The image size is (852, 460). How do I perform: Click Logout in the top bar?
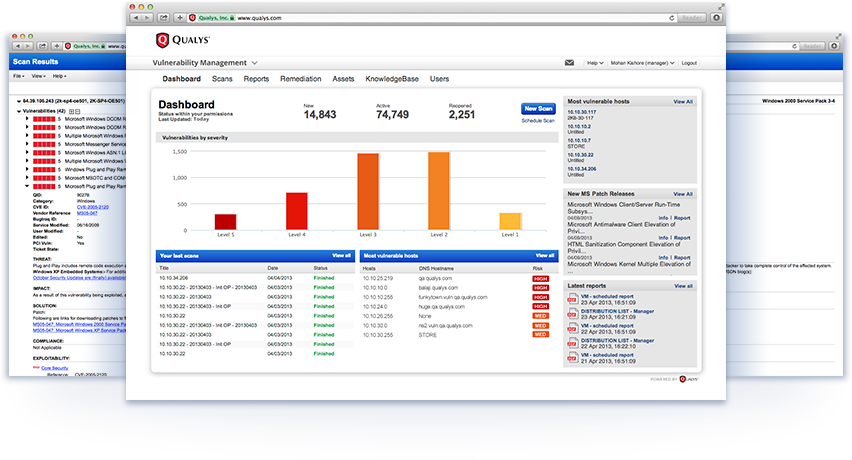pyautogui.click(x=689, y=63)
